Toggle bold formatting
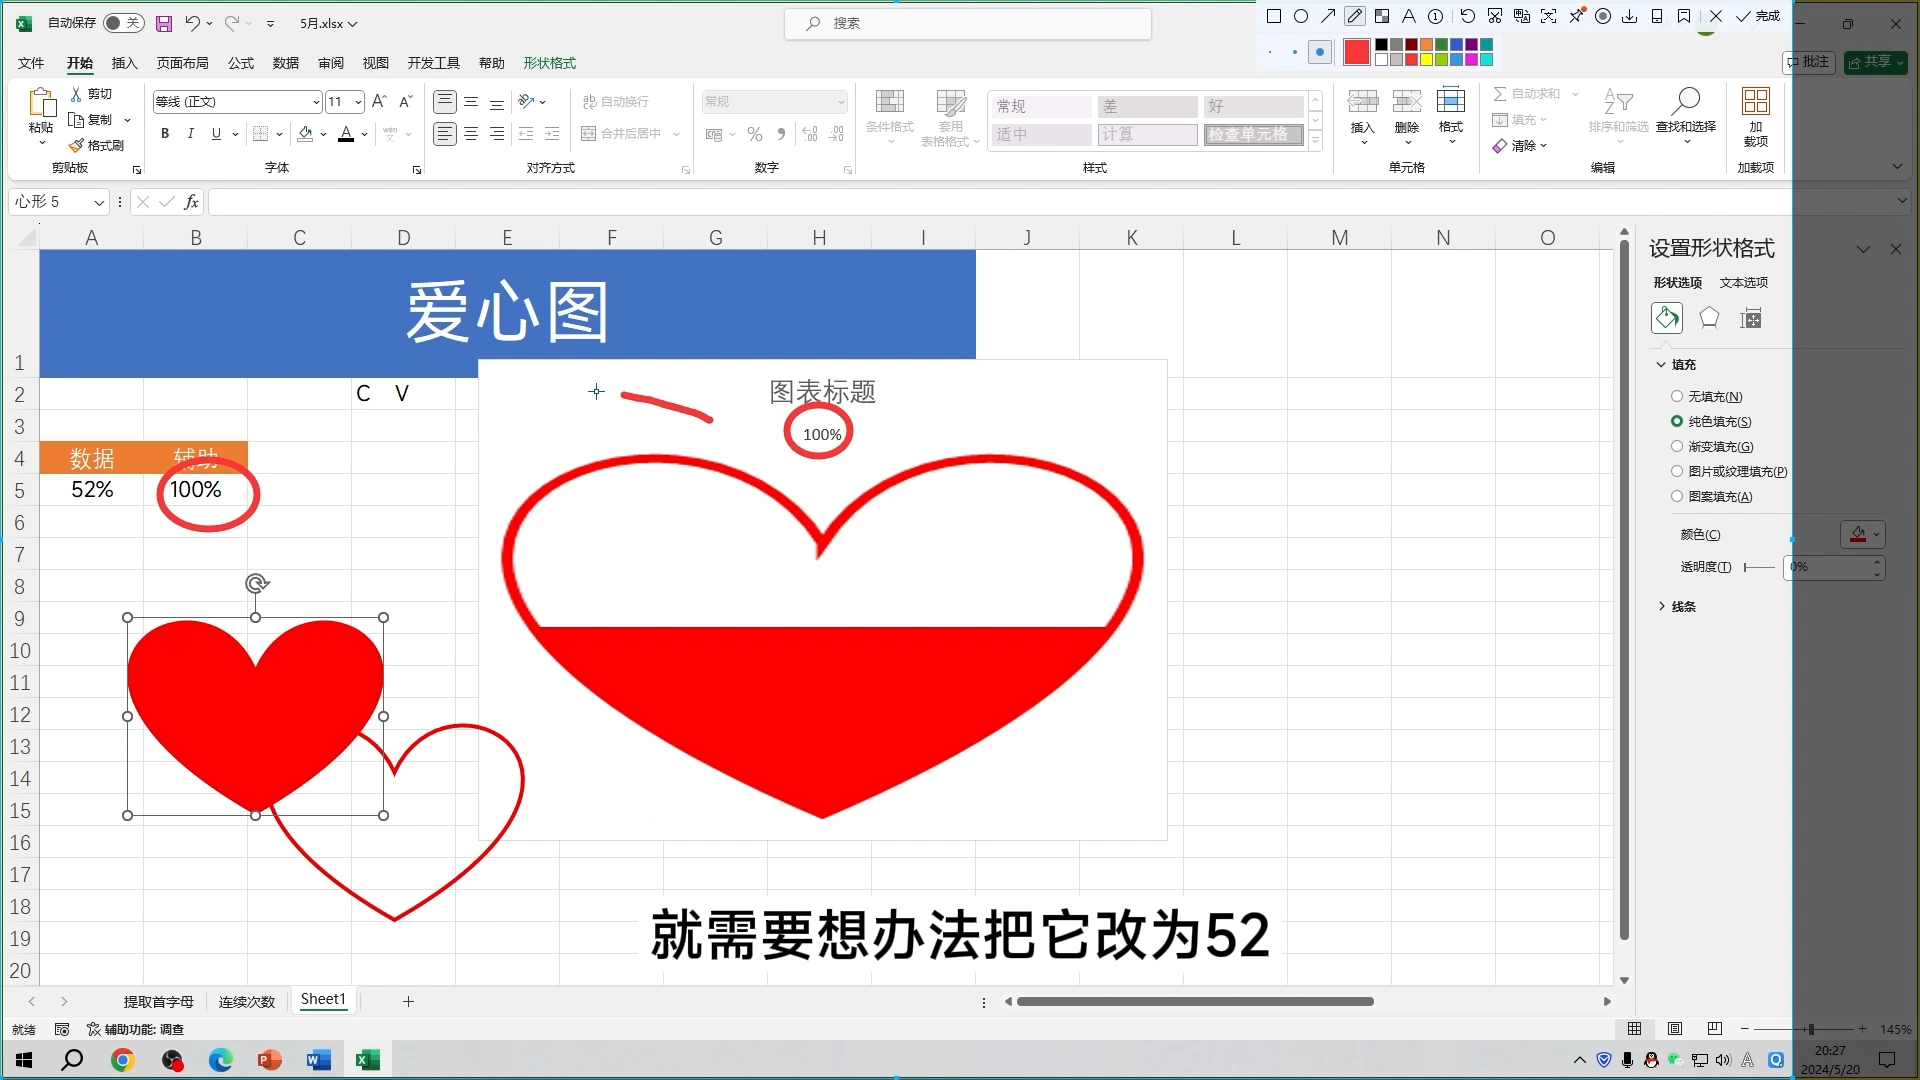Screen dimensions: 1920x1080 (x=165, y=134)
